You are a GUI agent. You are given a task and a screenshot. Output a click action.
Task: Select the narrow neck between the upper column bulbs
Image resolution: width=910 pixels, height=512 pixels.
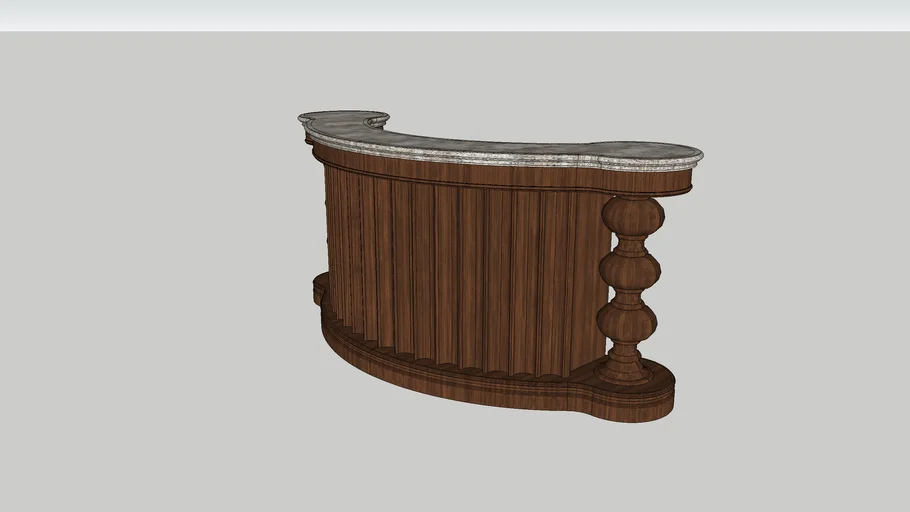coord(631,243)
